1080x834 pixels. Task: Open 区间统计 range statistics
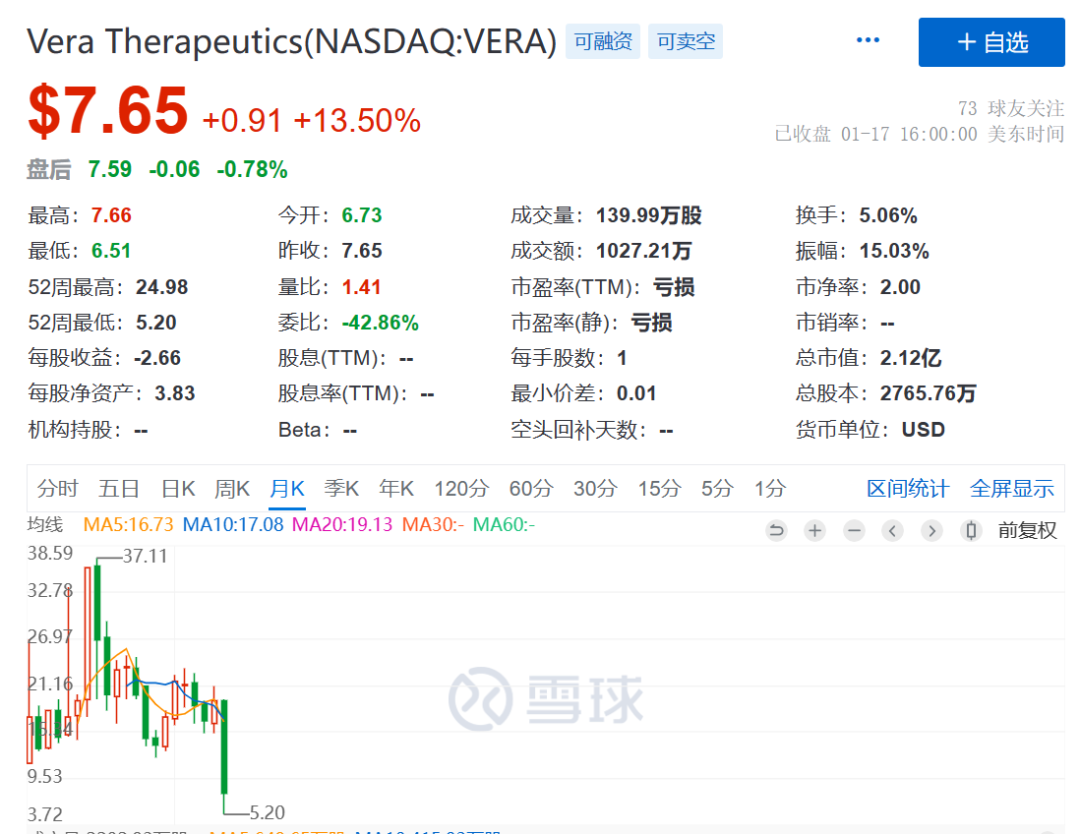(x=908, y=489)
